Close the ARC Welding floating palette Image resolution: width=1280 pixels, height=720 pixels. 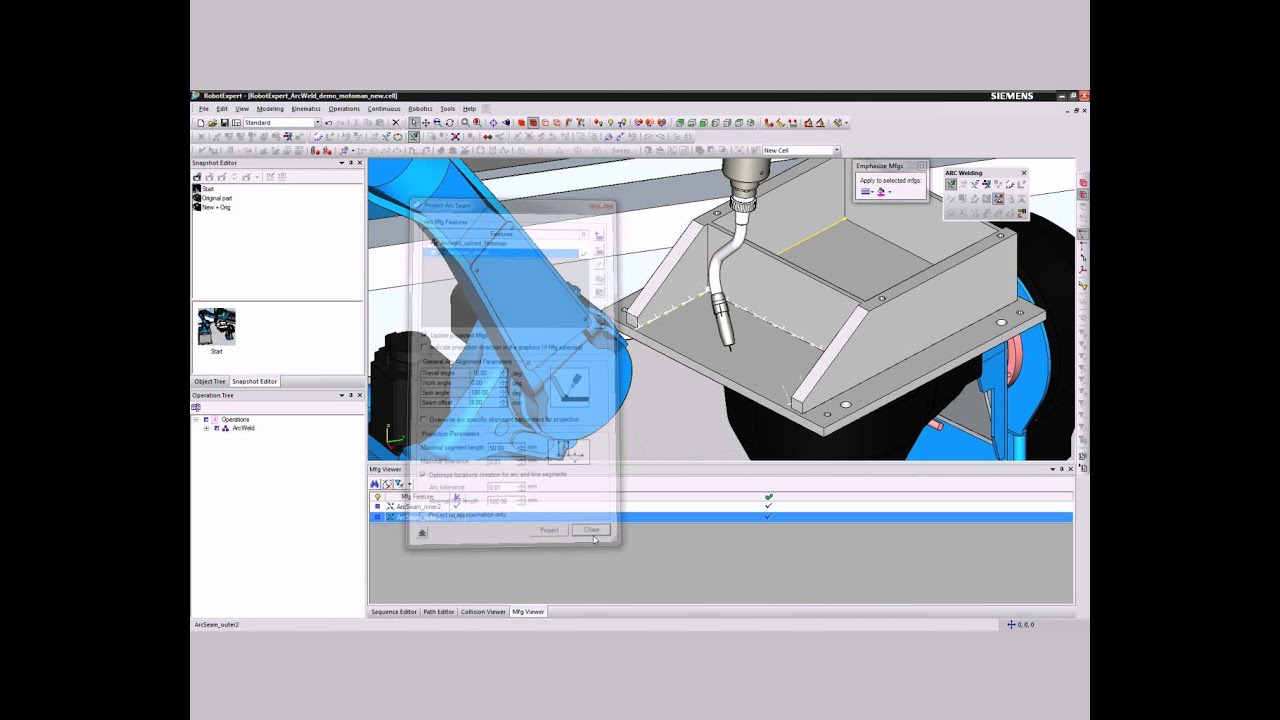[1024, 173]
